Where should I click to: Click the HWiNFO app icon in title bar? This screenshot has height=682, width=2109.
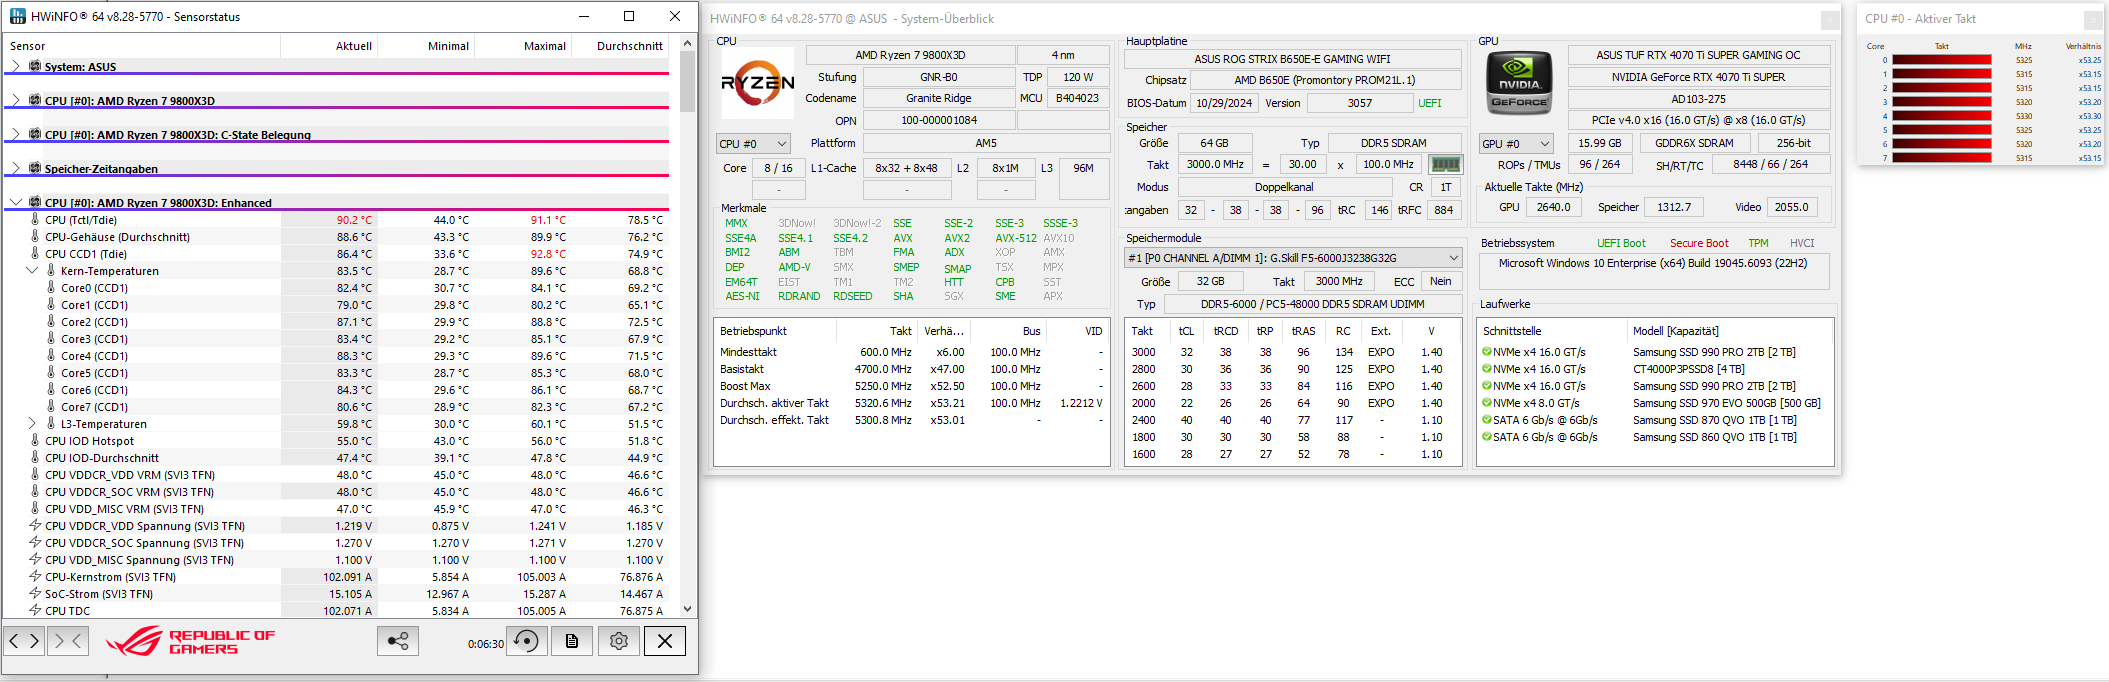point(18,16)
